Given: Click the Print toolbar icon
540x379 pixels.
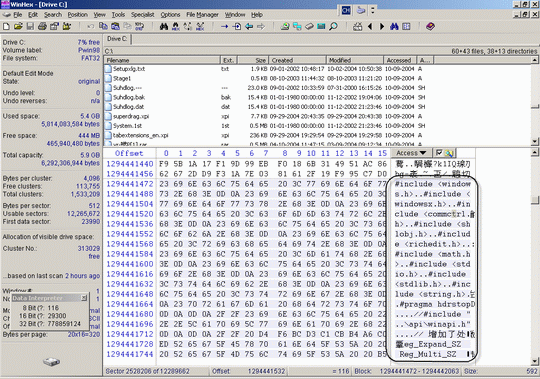Looking at the screenshot, I should 42,26.
